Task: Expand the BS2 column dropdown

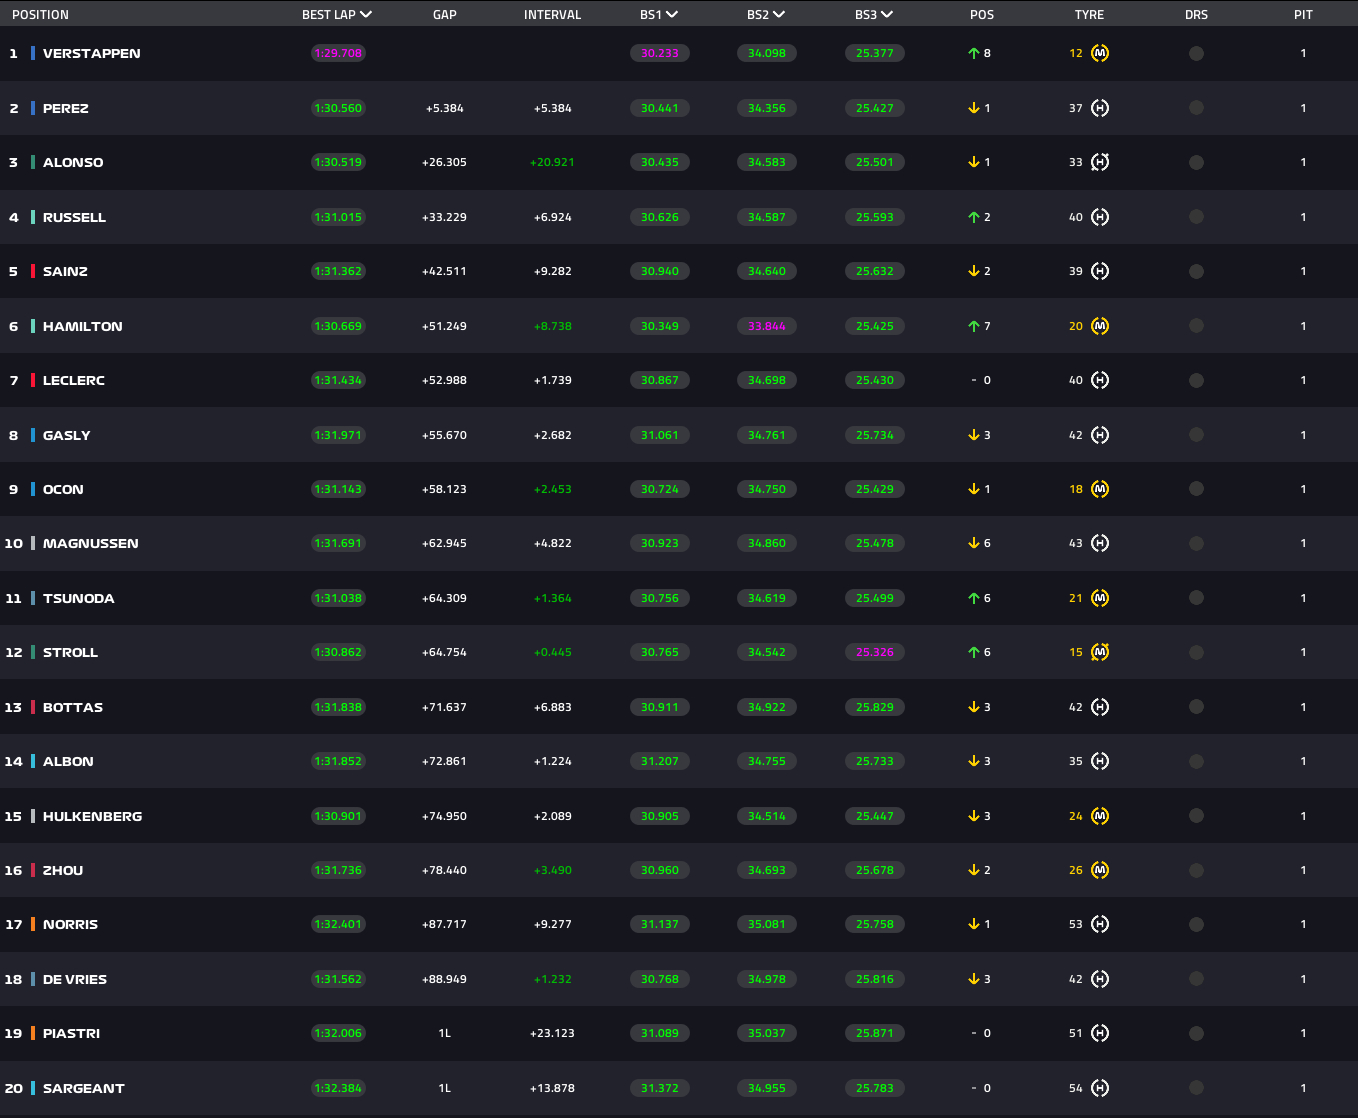Action: coord(779,15)
